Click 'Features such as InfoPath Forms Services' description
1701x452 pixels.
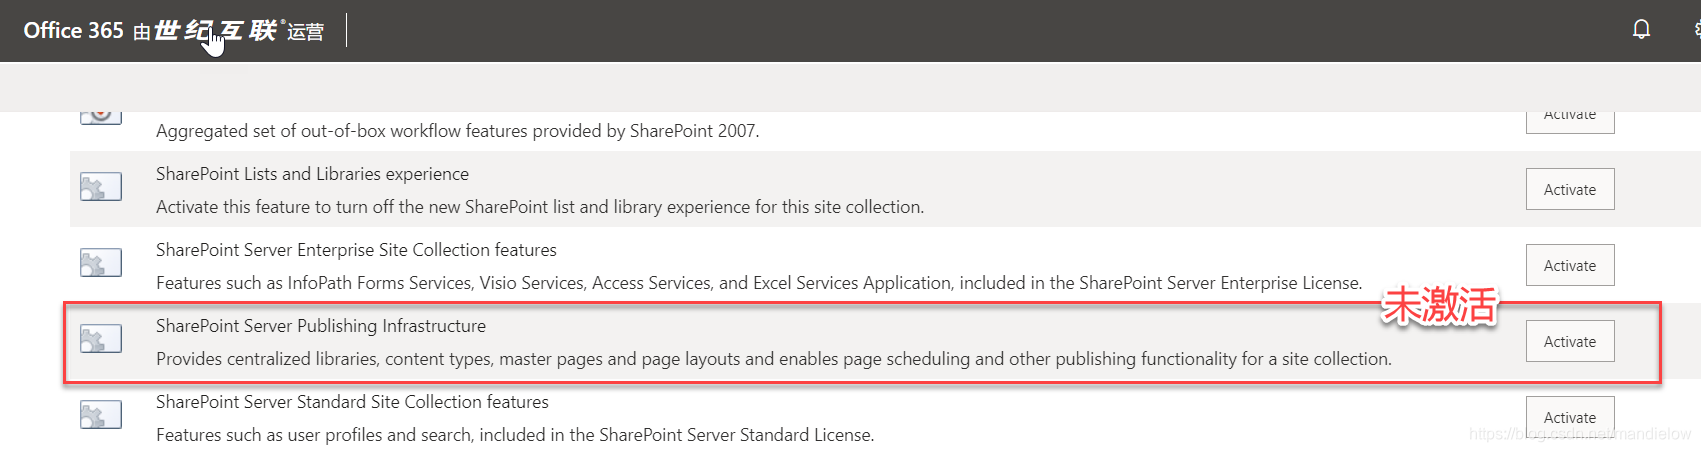(759, 283)
